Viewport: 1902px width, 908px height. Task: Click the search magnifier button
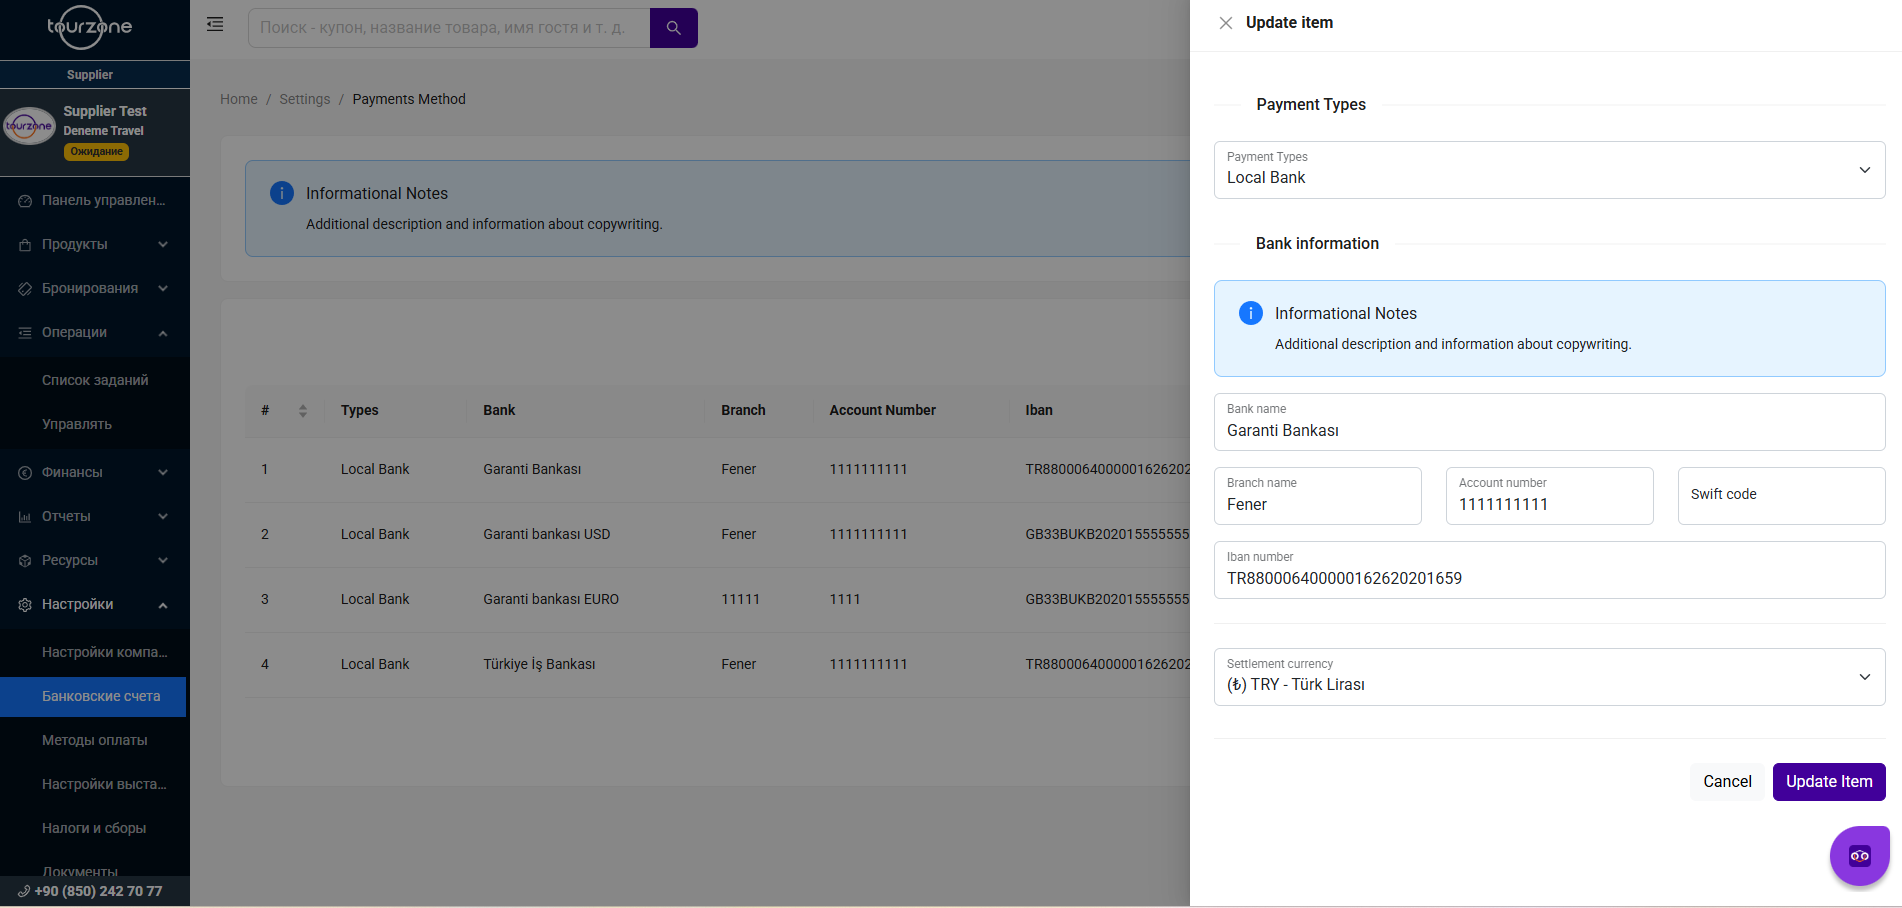tap(673, 28)
